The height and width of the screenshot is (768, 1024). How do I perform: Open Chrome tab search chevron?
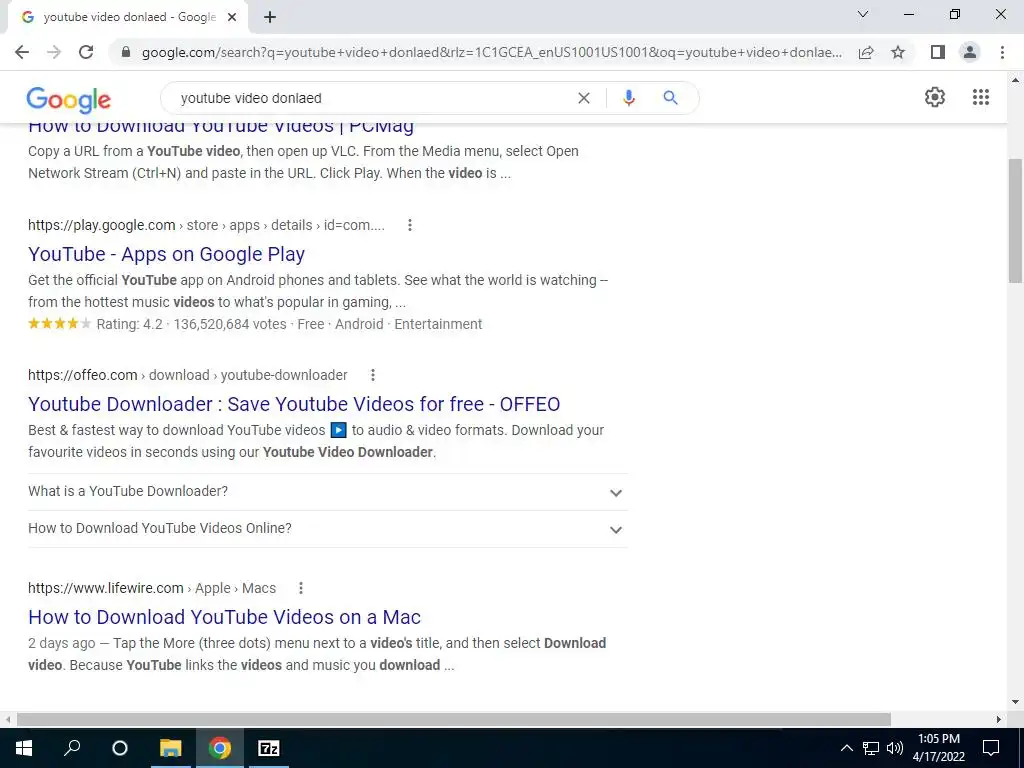(x=862, y=14)
